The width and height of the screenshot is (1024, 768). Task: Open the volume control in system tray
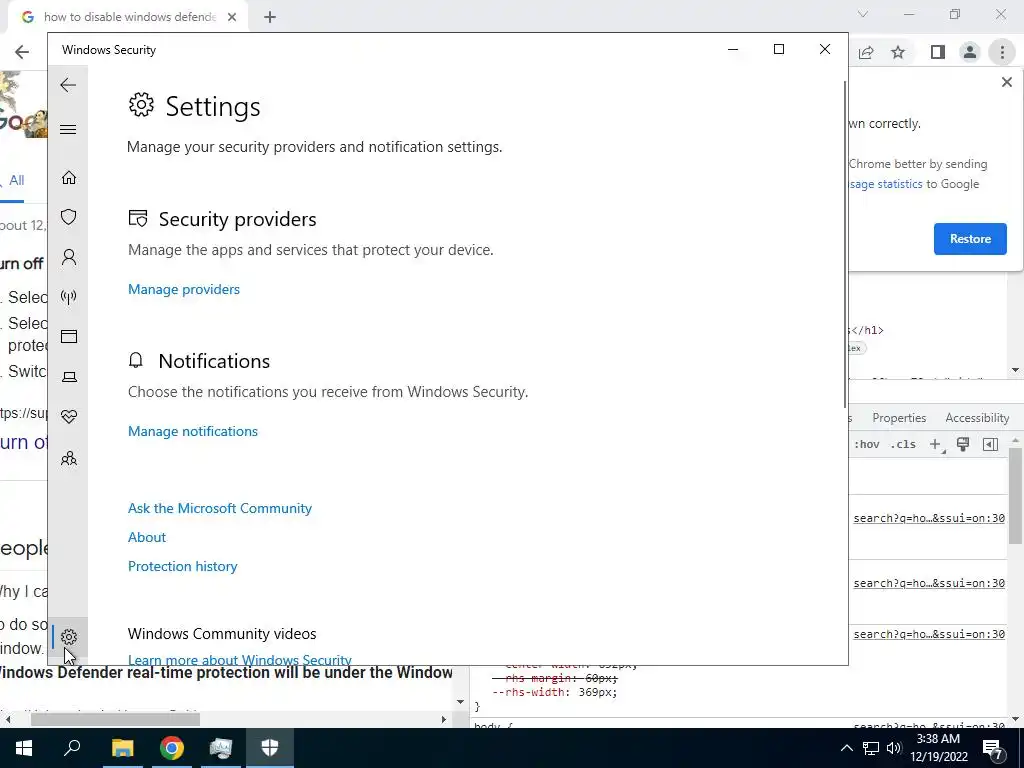894,748
